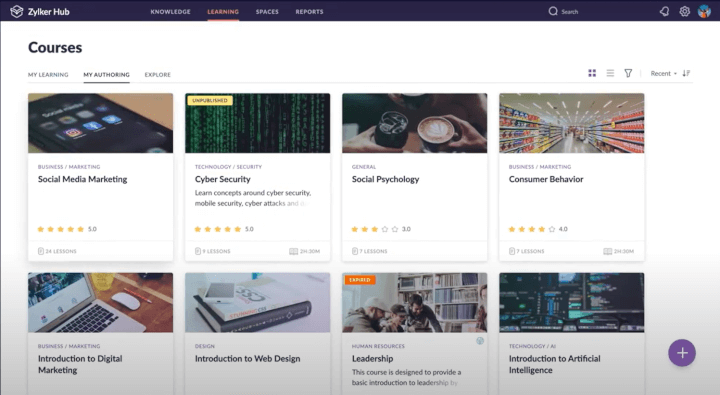The width and height of the screenshot is (720, 395).
Task: Click the search magnifier icon
Action: (553, 11)
